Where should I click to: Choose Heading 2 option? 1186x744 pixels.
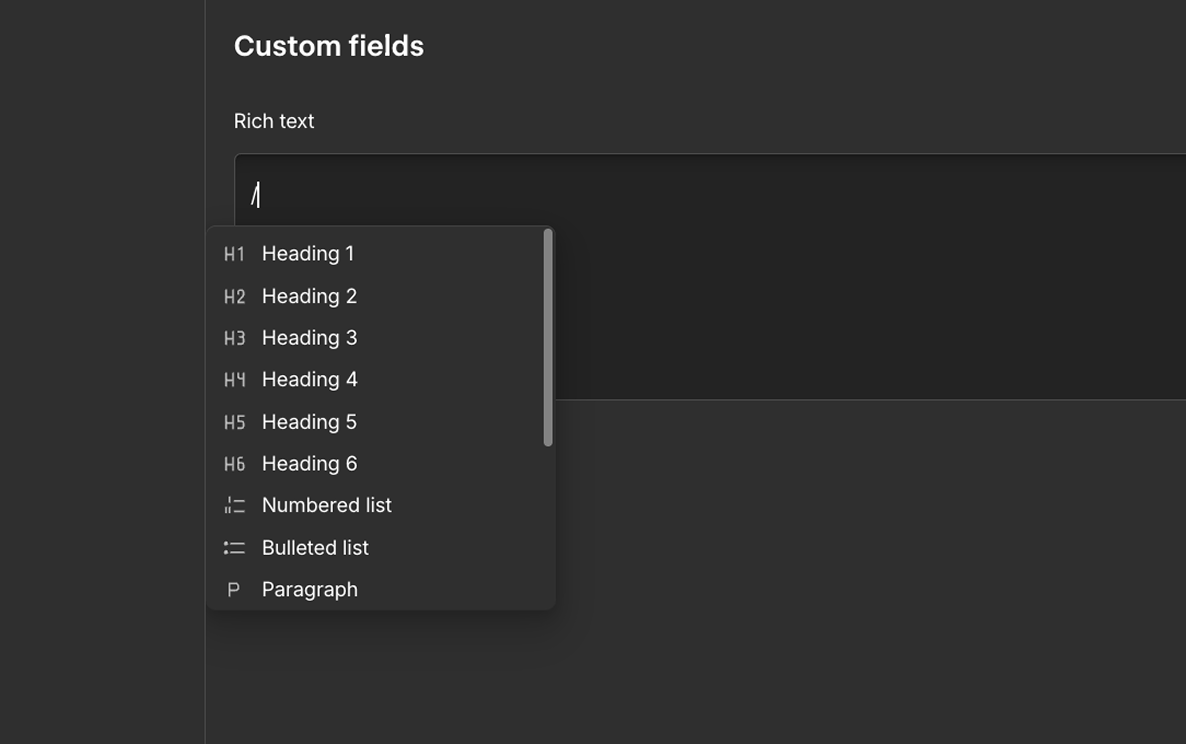[380, 296]
